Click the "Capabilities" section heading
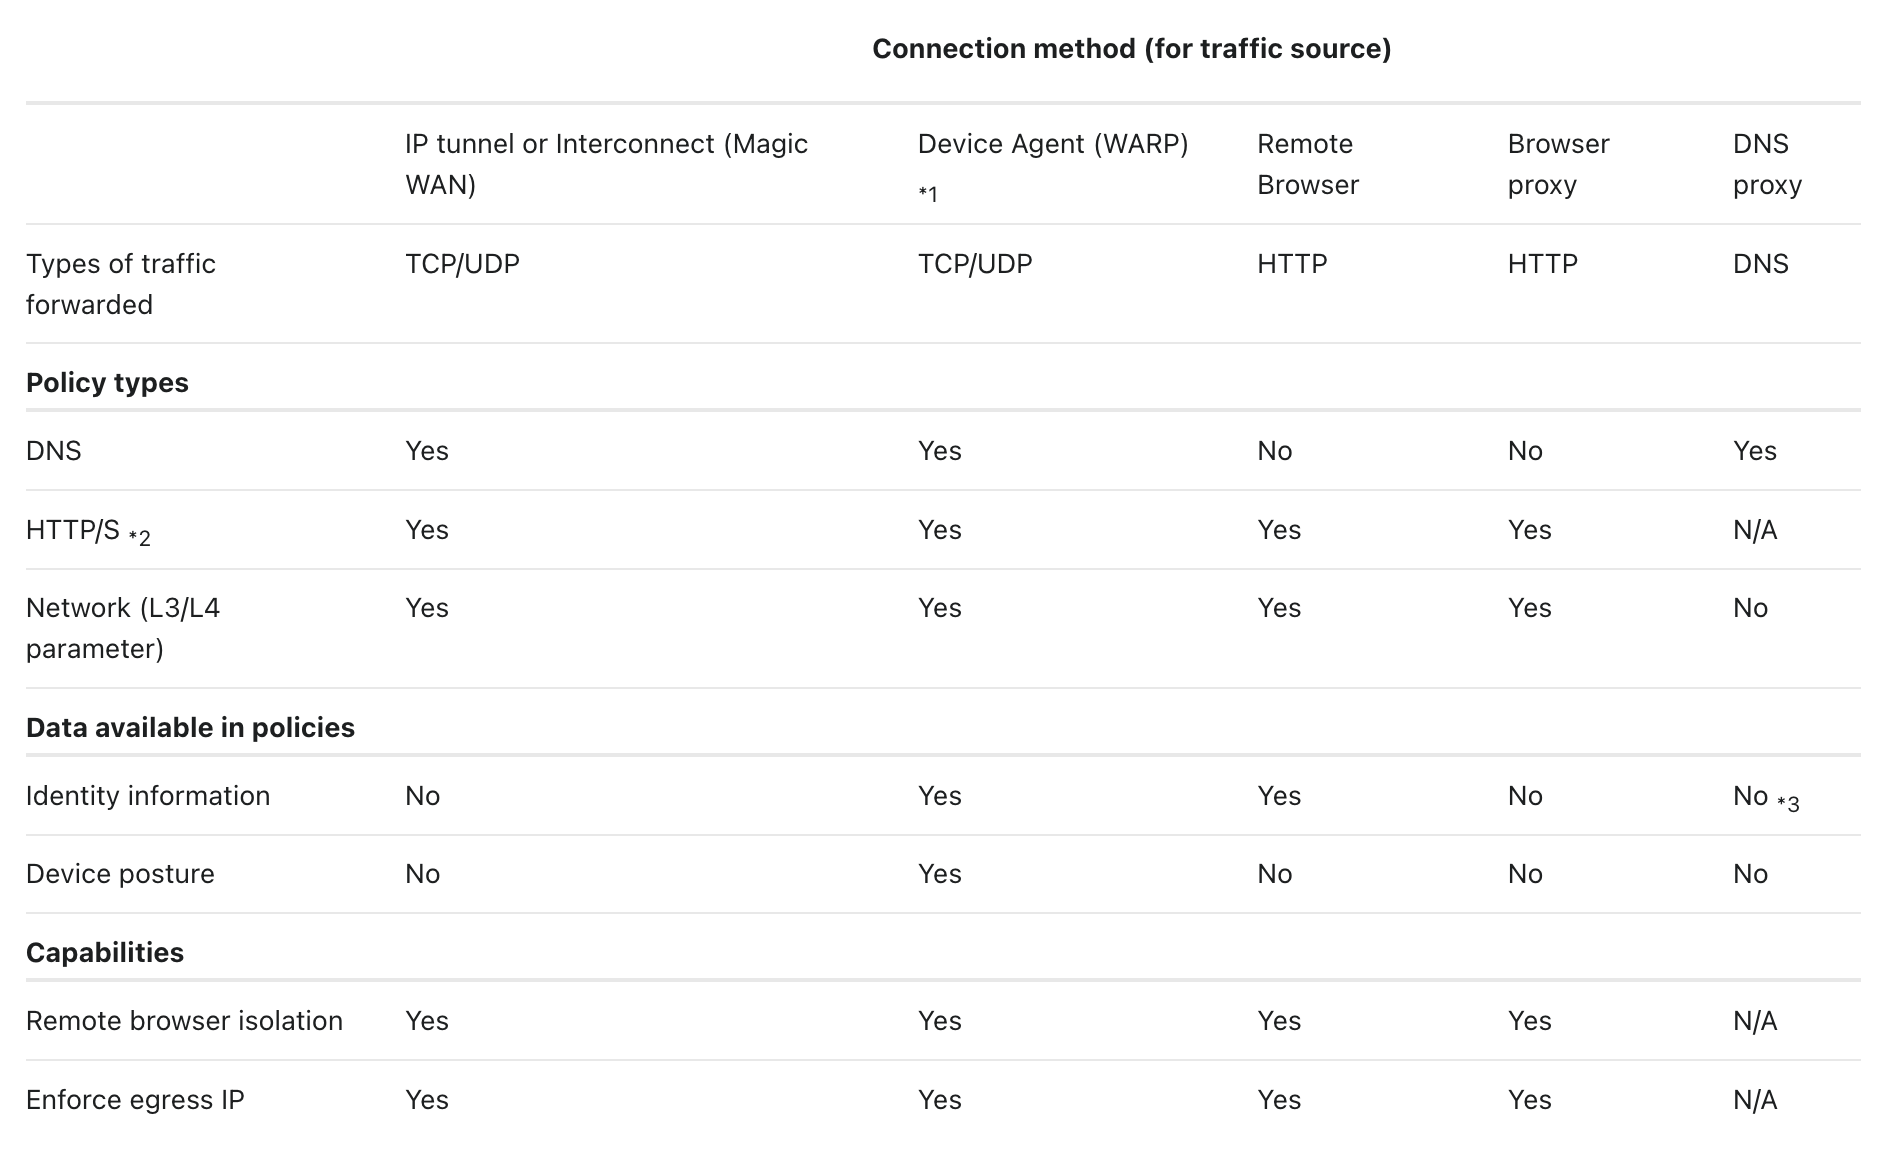Image resolution: width=1890 pixels, height=1164 pixels. [105, 953]
